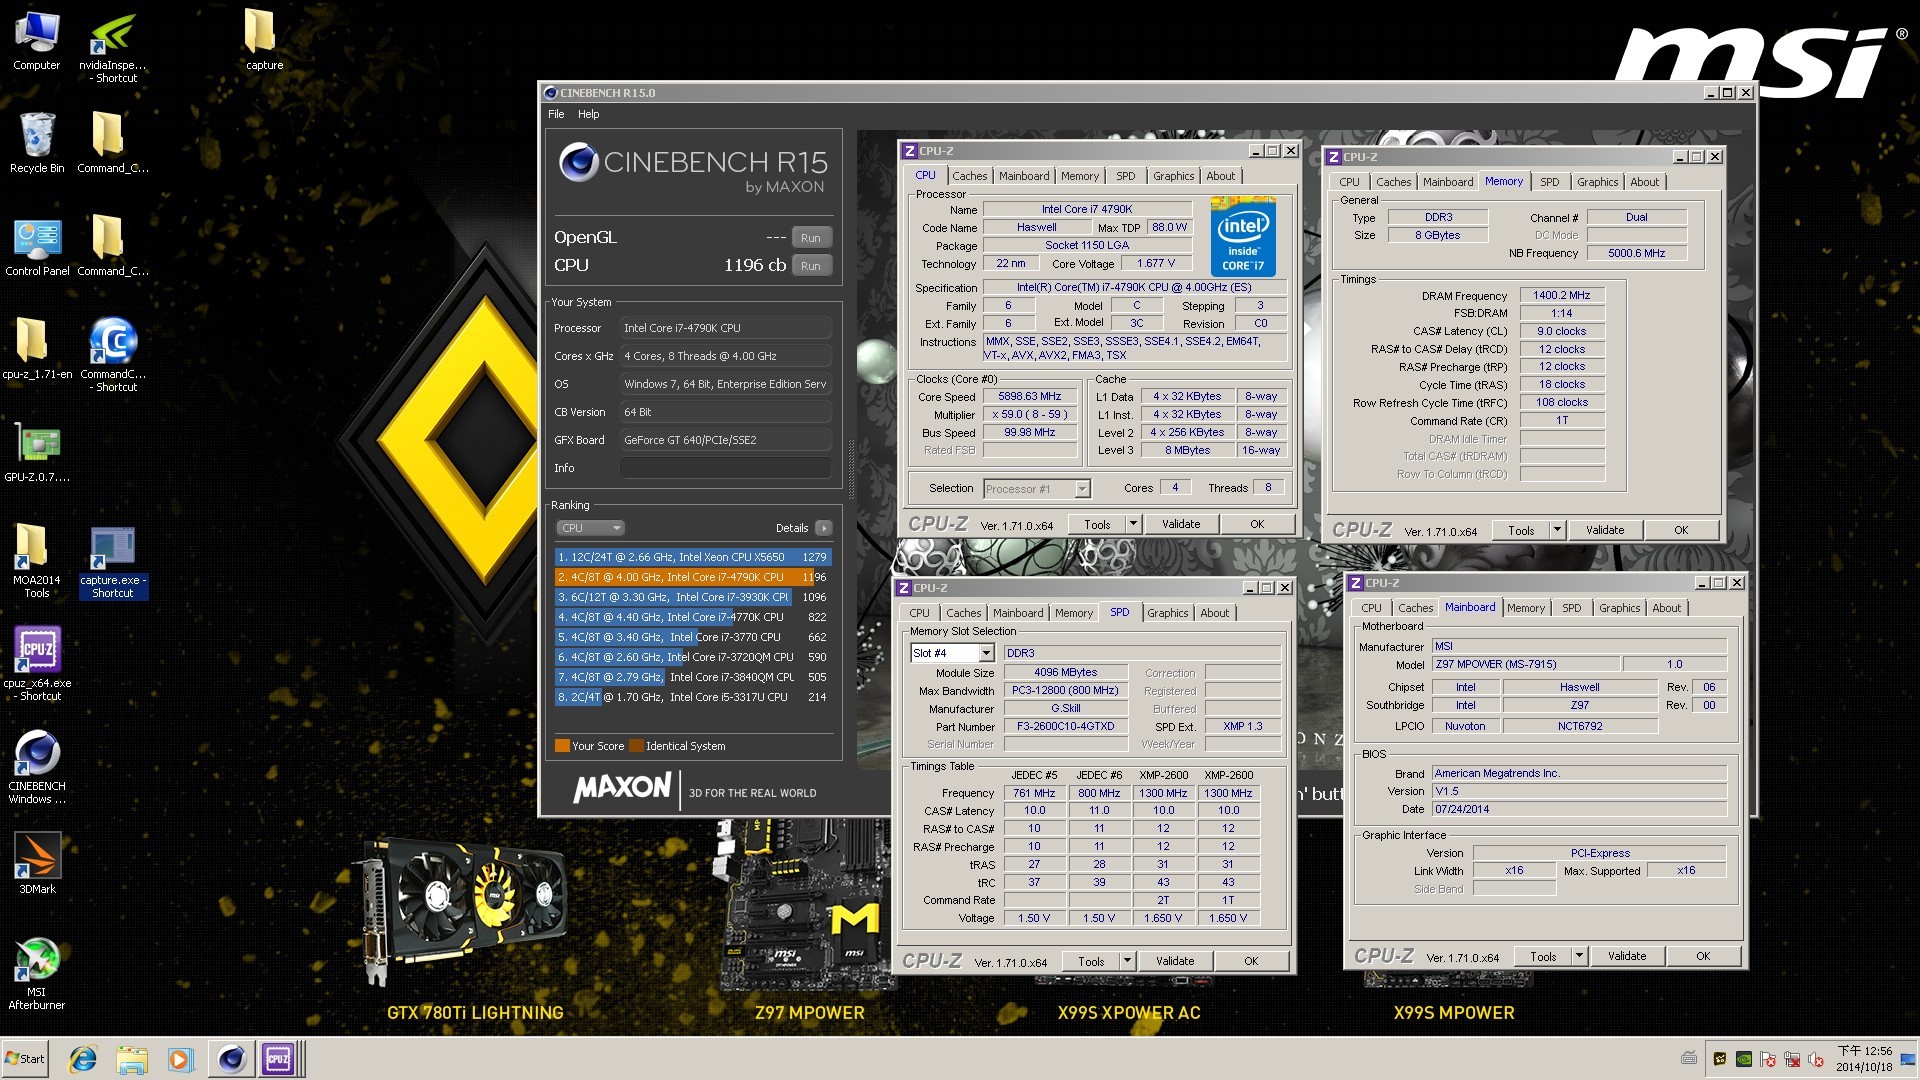
Task: Open Command_C folder below Recycle Bin row
Action: coord(113,143)
